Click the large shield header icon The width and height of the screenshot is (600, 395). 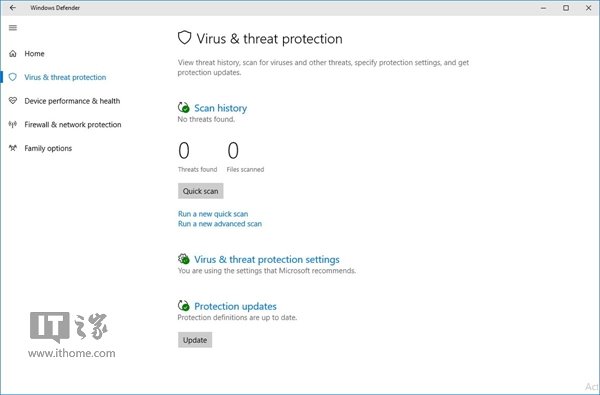coord(184,38)
